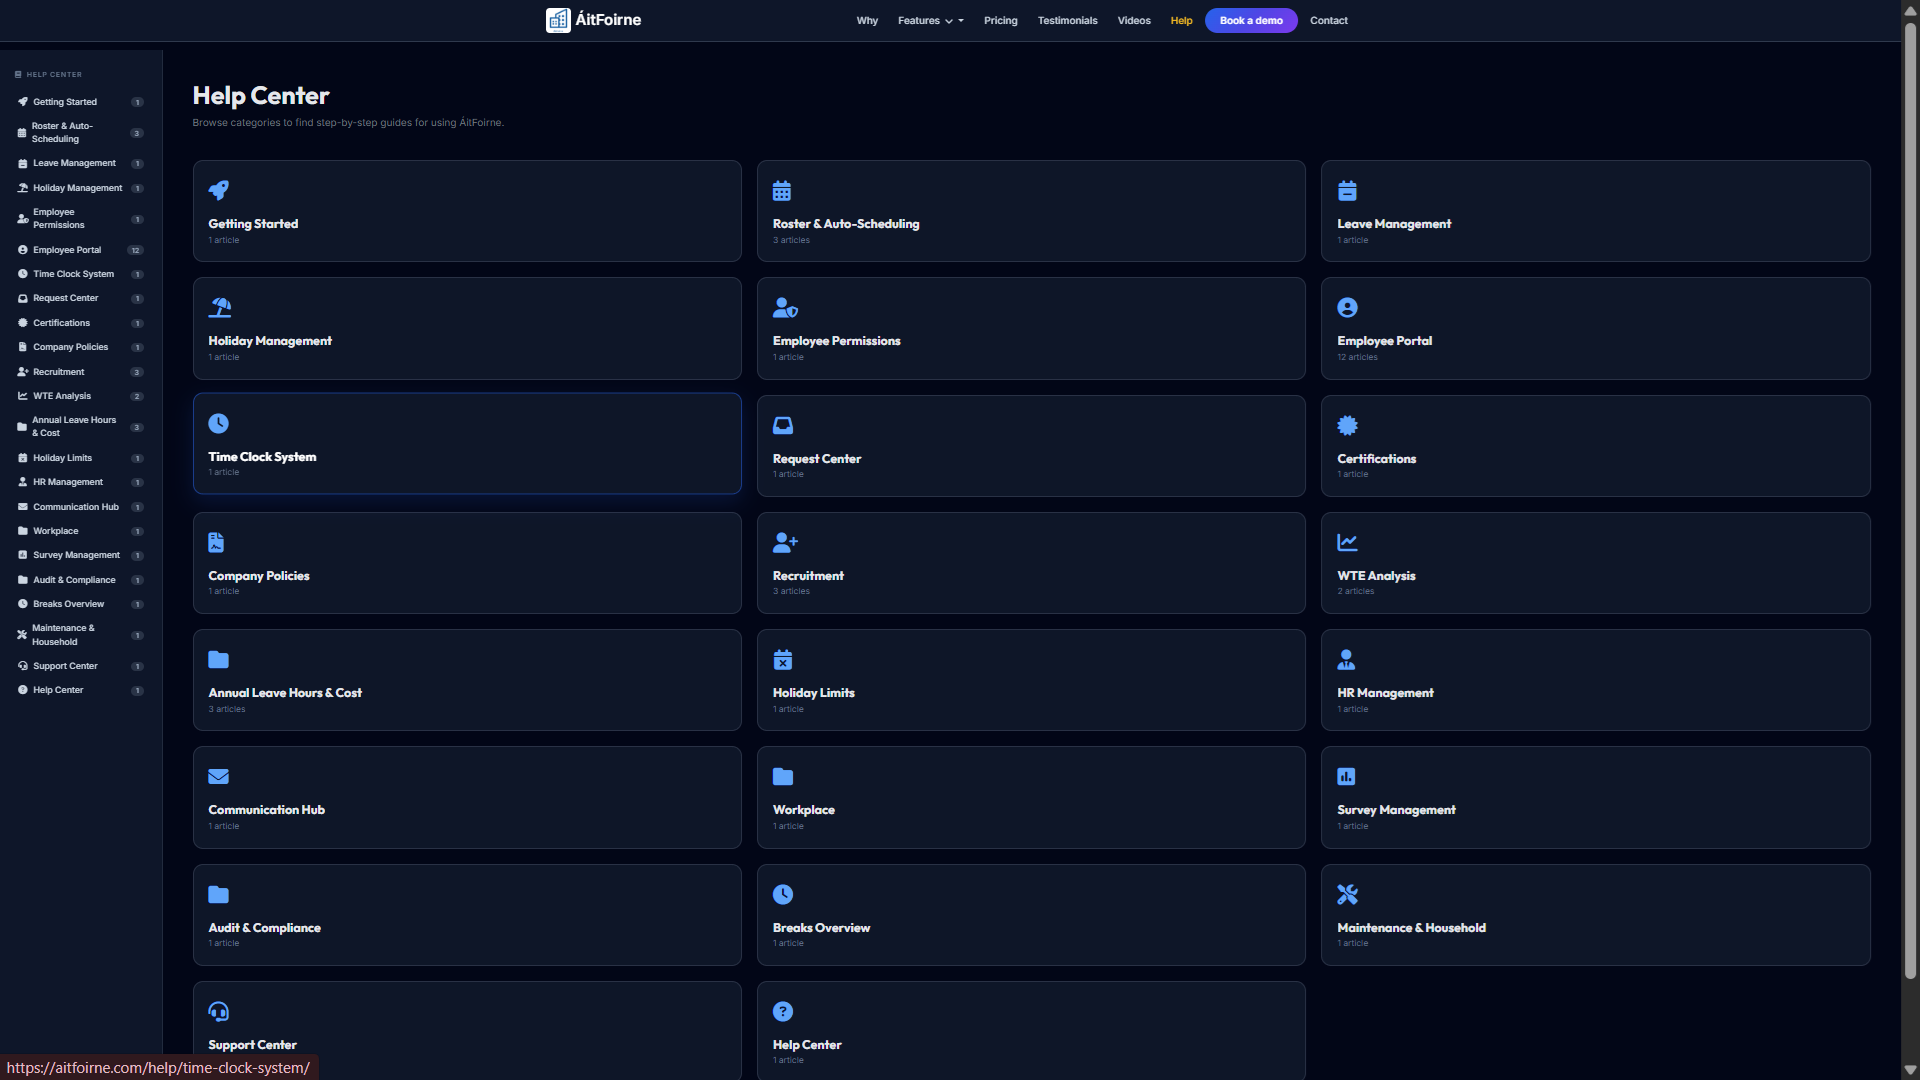Go to Audit & Compliance in the sidebar
Screen dimensions: 1920x1080
tap(81, 580)
